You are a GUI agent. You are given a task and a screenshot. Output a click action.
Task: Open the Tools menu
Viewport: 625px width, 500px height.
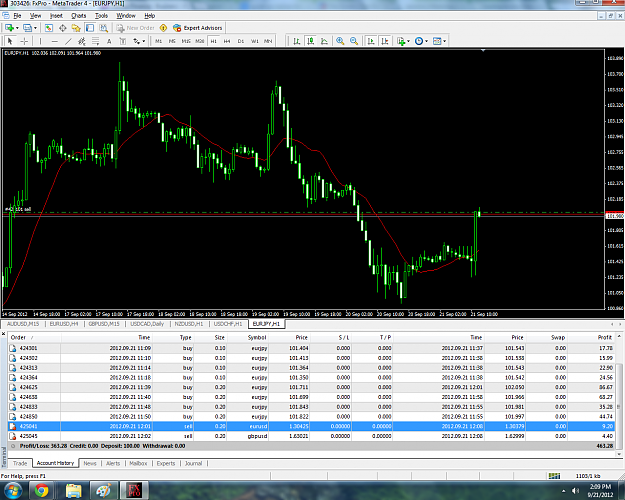coord(101,16)
